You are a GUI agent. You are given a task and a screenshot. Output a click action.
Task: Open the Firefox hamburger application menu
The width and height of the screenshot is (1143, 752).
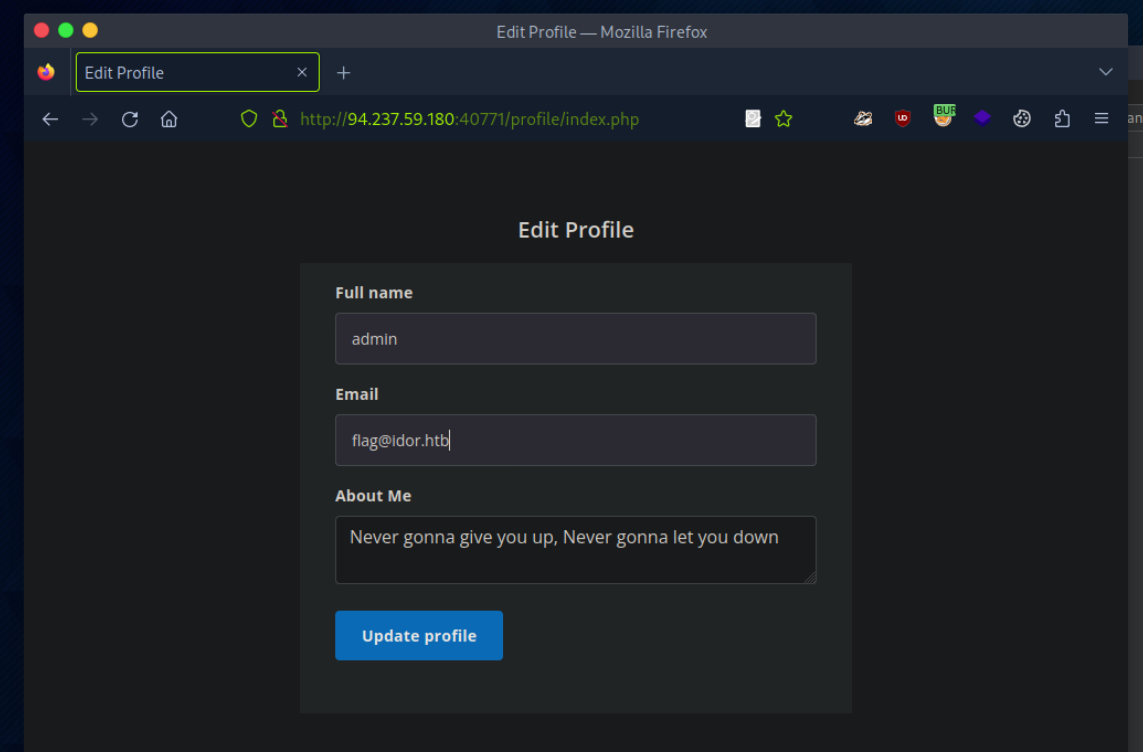[1101, 118]
